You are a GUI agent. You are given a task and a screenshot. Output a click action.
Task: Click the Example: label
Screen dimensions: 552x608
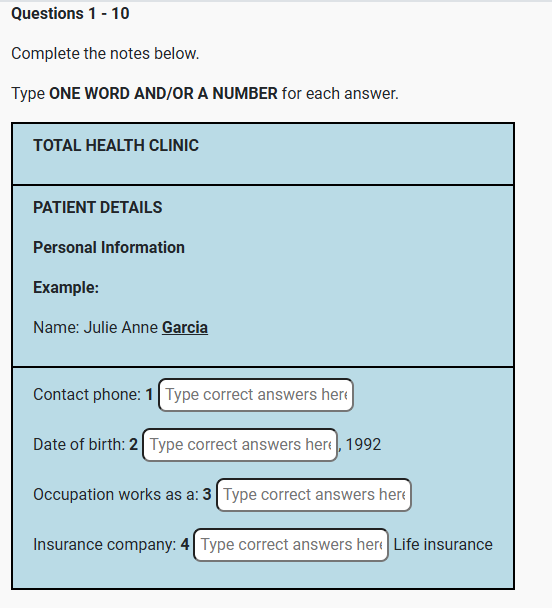[x=66, y=288]
